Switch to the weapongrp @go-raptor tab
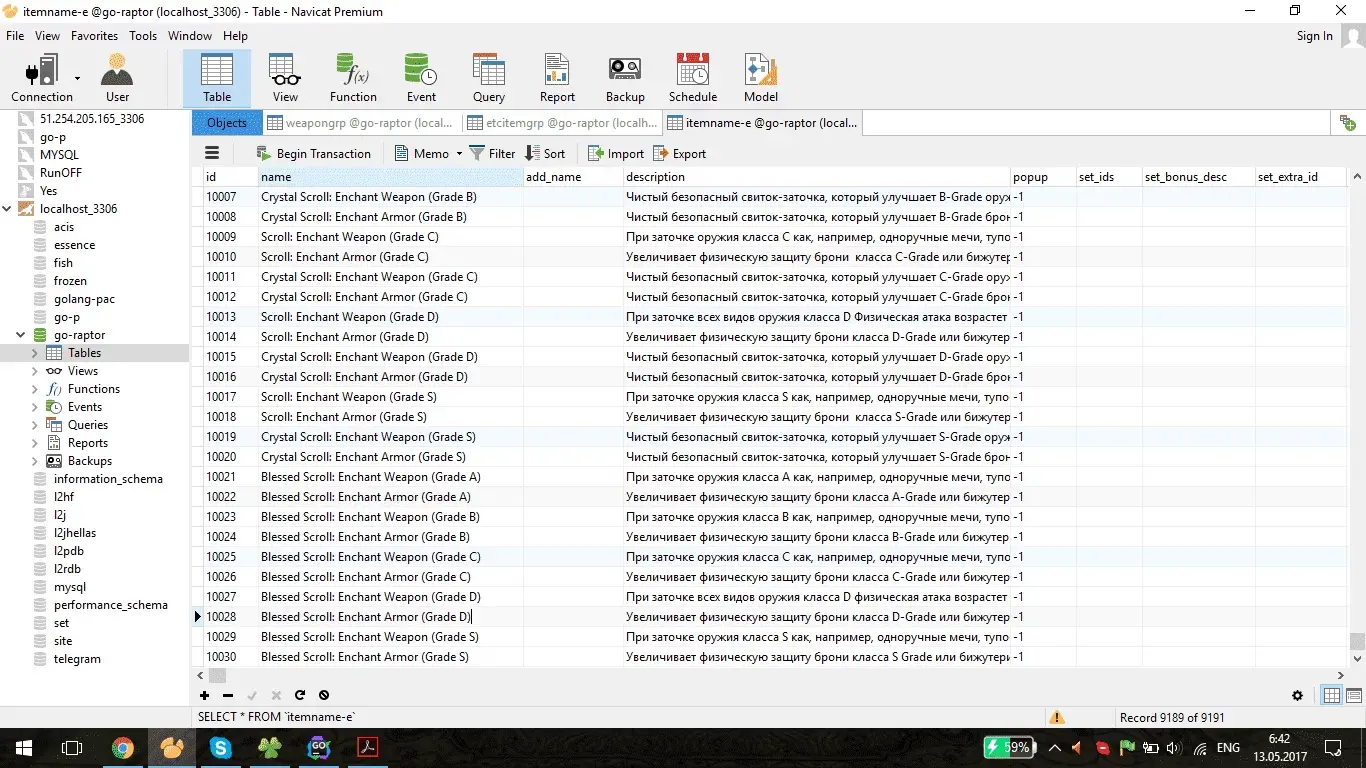The image size is (1366, 768). [x=362, y=123]
